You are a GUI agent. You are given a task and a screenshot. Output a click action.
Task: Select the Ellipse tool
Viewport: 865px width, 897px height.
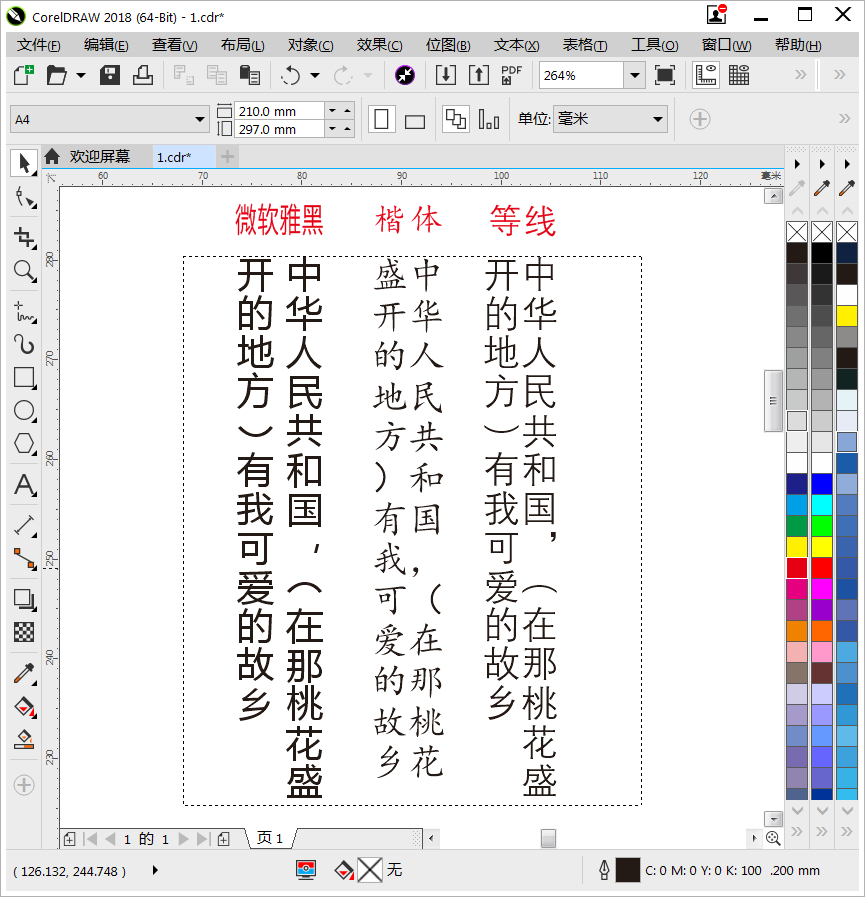click(24, 411)
